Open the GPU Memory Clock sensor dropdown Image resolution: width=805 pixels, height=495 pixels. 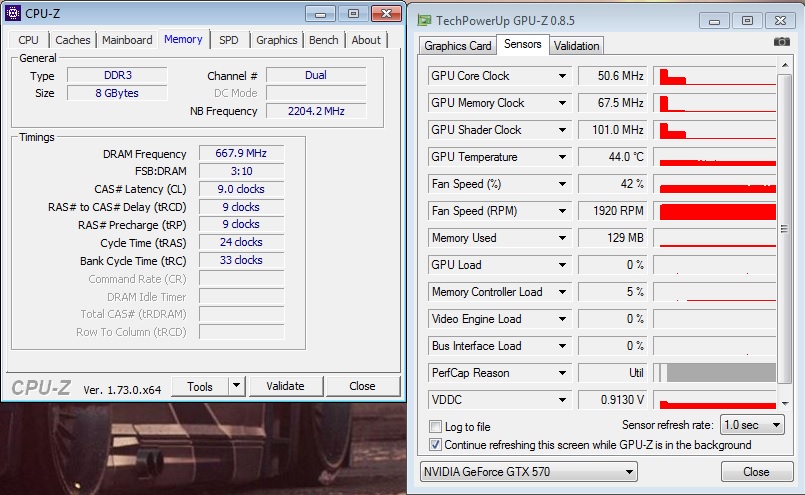tap(563, 103)
